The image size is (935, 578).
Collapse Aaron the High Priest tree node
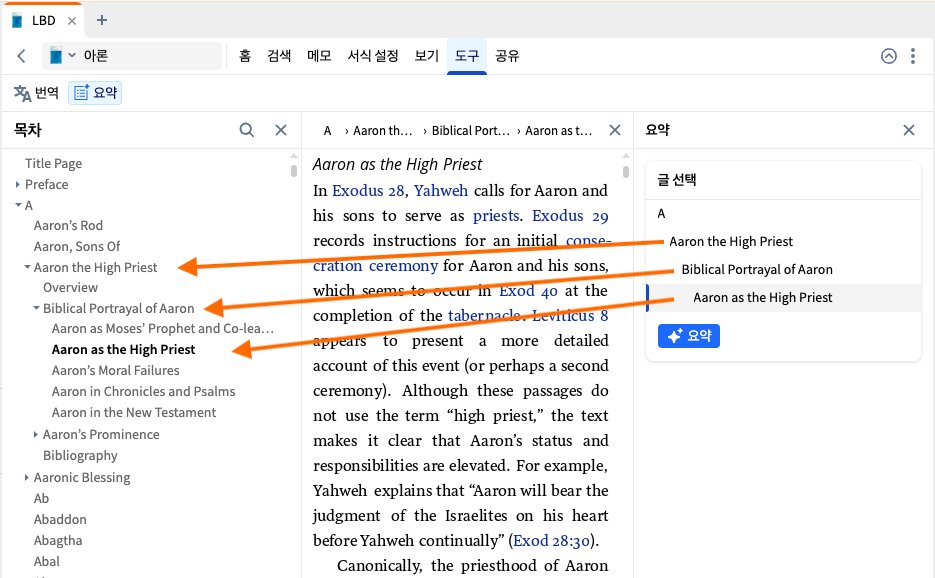tap(27, 267)
